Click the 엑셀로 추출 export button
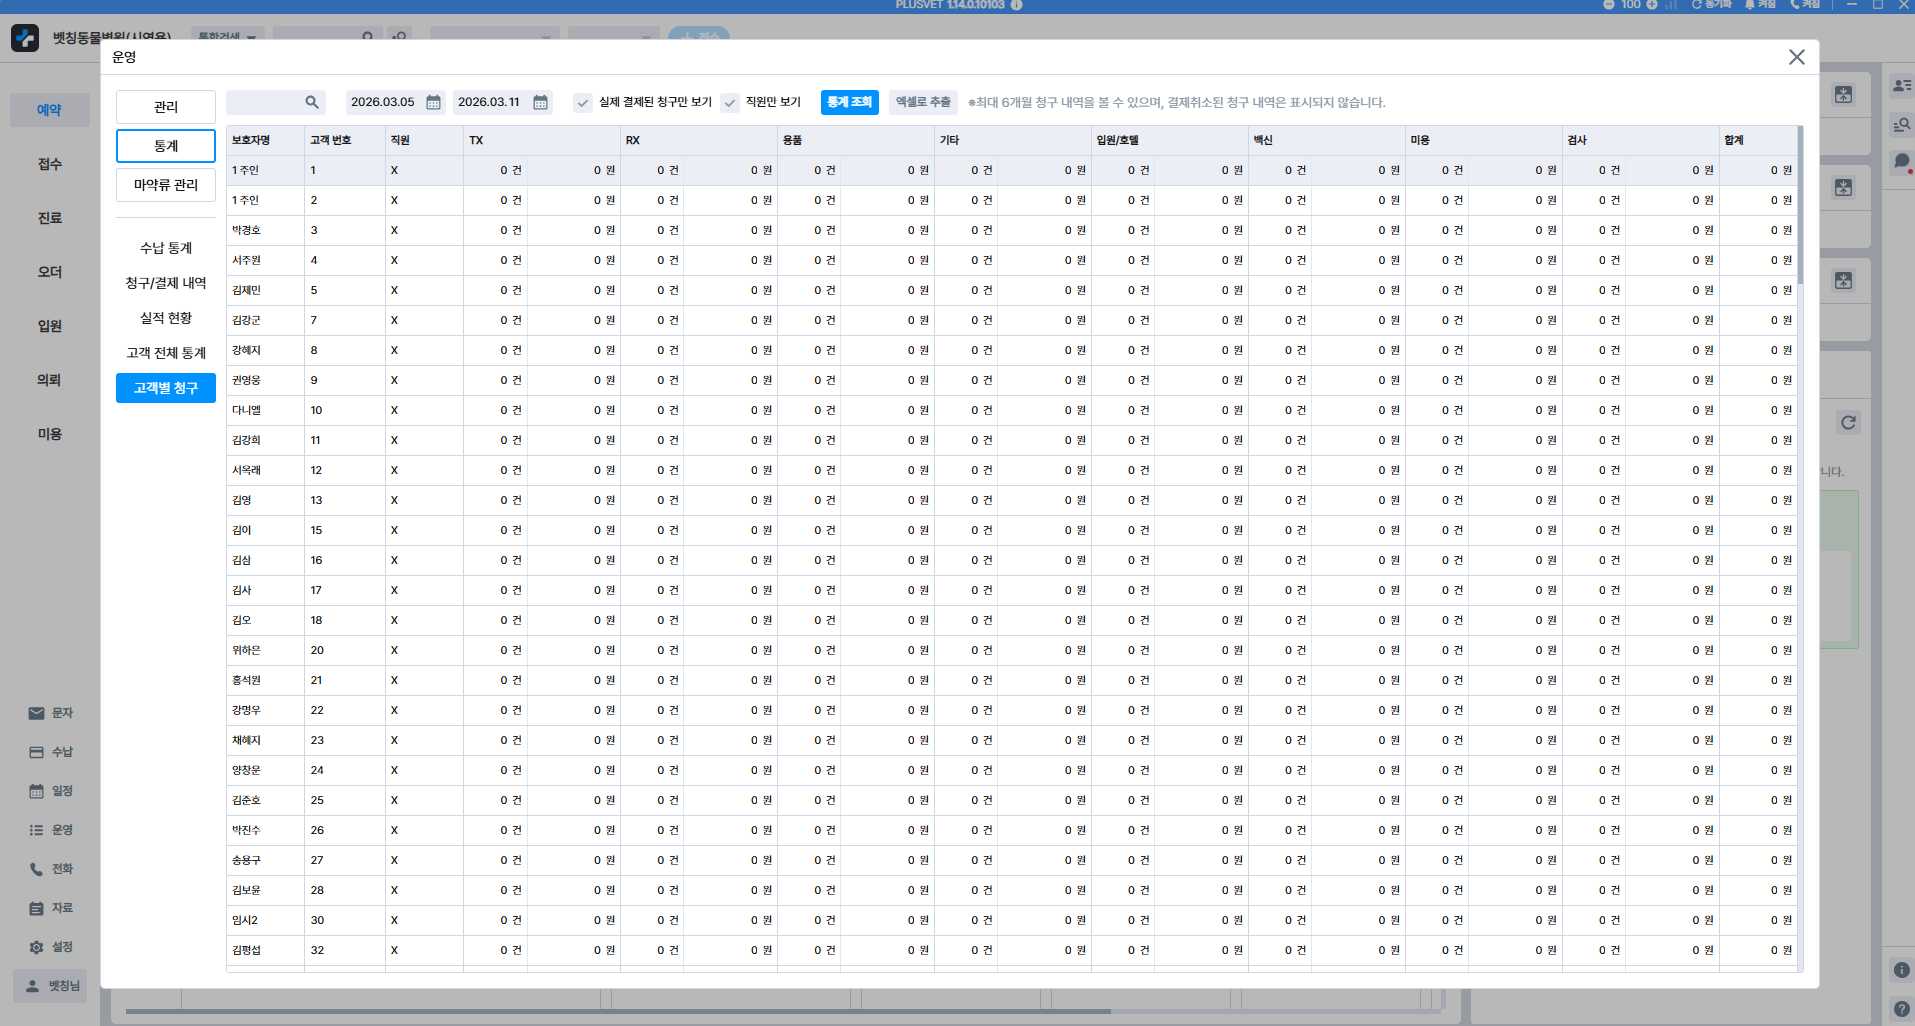Screen dimensions: 1915x1026 [x=922, y=102]
